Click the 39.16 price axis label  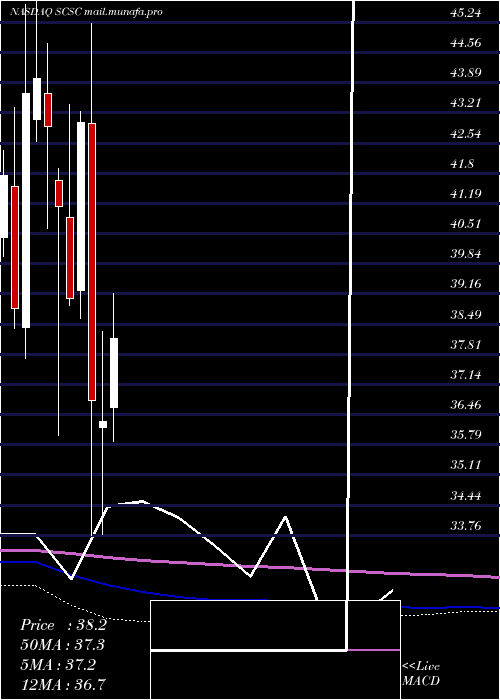466,284
